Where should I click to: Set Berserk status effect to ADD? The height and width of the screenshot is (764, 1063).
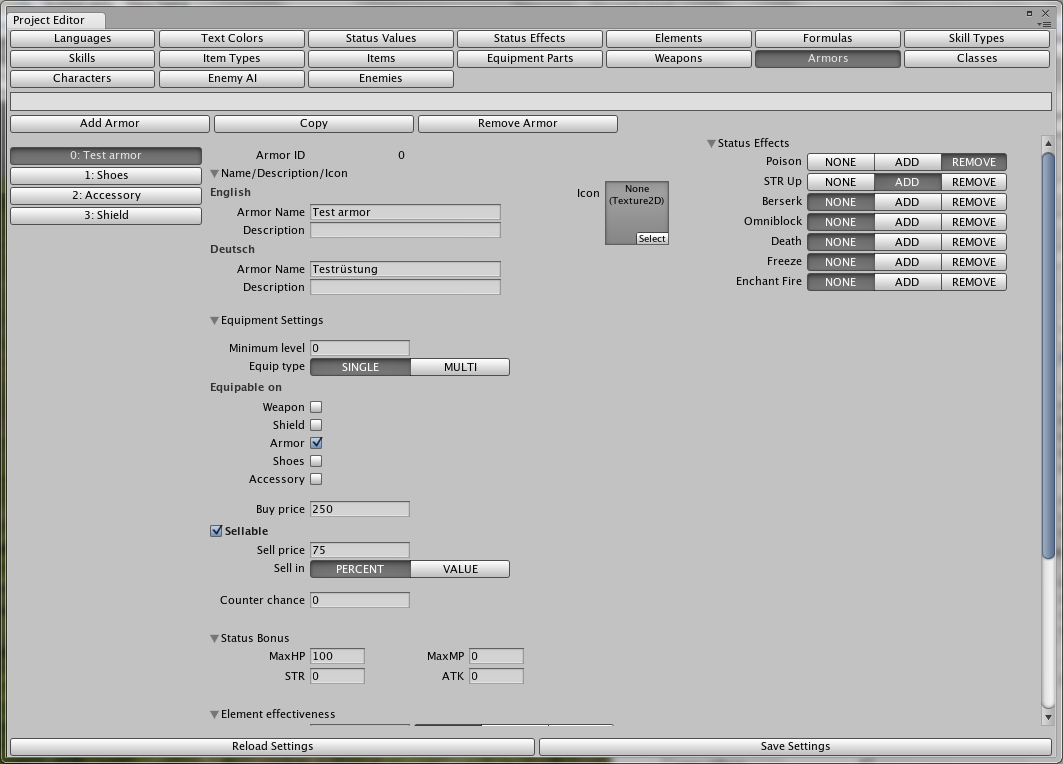(907, 202)
